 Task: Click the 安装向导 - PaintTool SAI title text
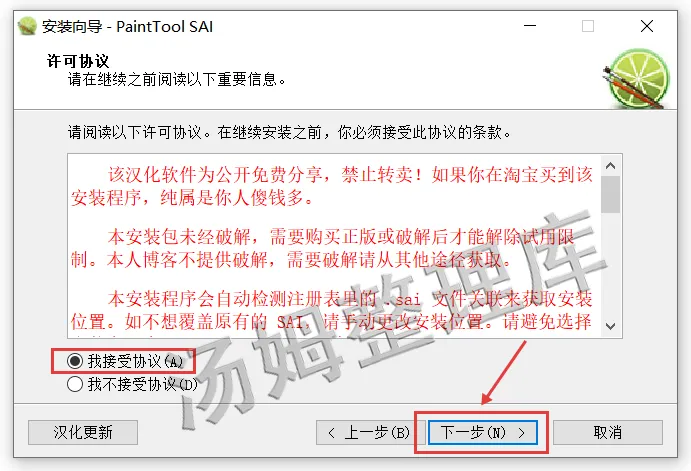(x=127, y=26)
